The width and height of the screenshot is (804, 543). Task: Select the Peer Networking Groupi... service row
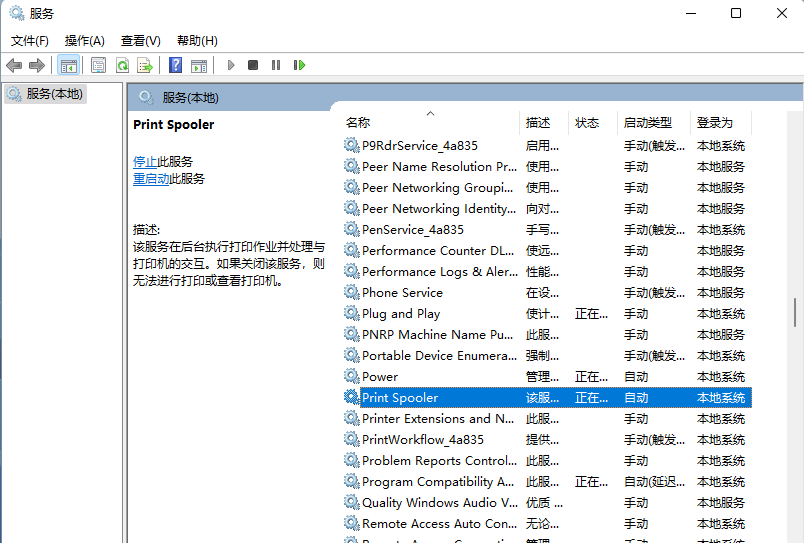click(547, 188)
